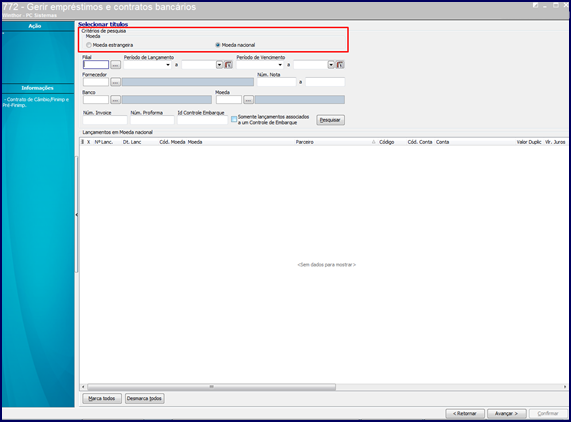Viewport: 571px width, 422px height.
Task: Click into the Banco code field
Action: 96,100
